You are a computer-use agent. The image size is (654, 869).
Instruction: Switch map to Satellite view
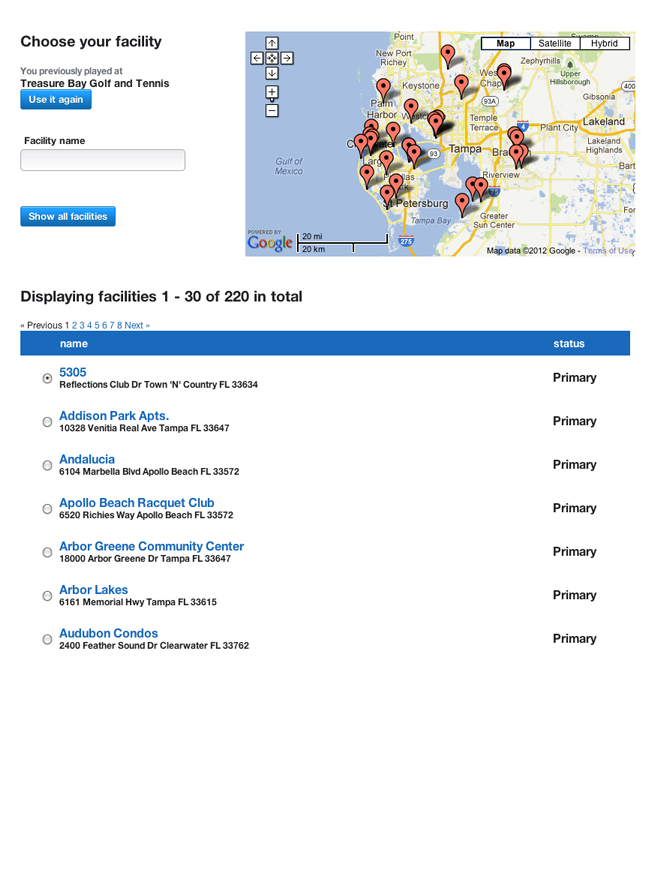pos(555,44)
